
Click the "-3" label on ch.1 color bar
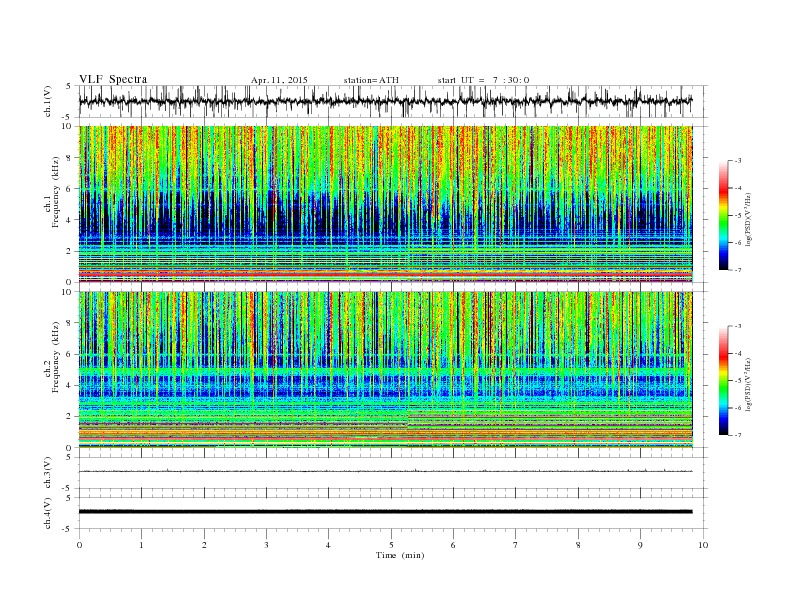pyautogui.click(x=738, y=161)
